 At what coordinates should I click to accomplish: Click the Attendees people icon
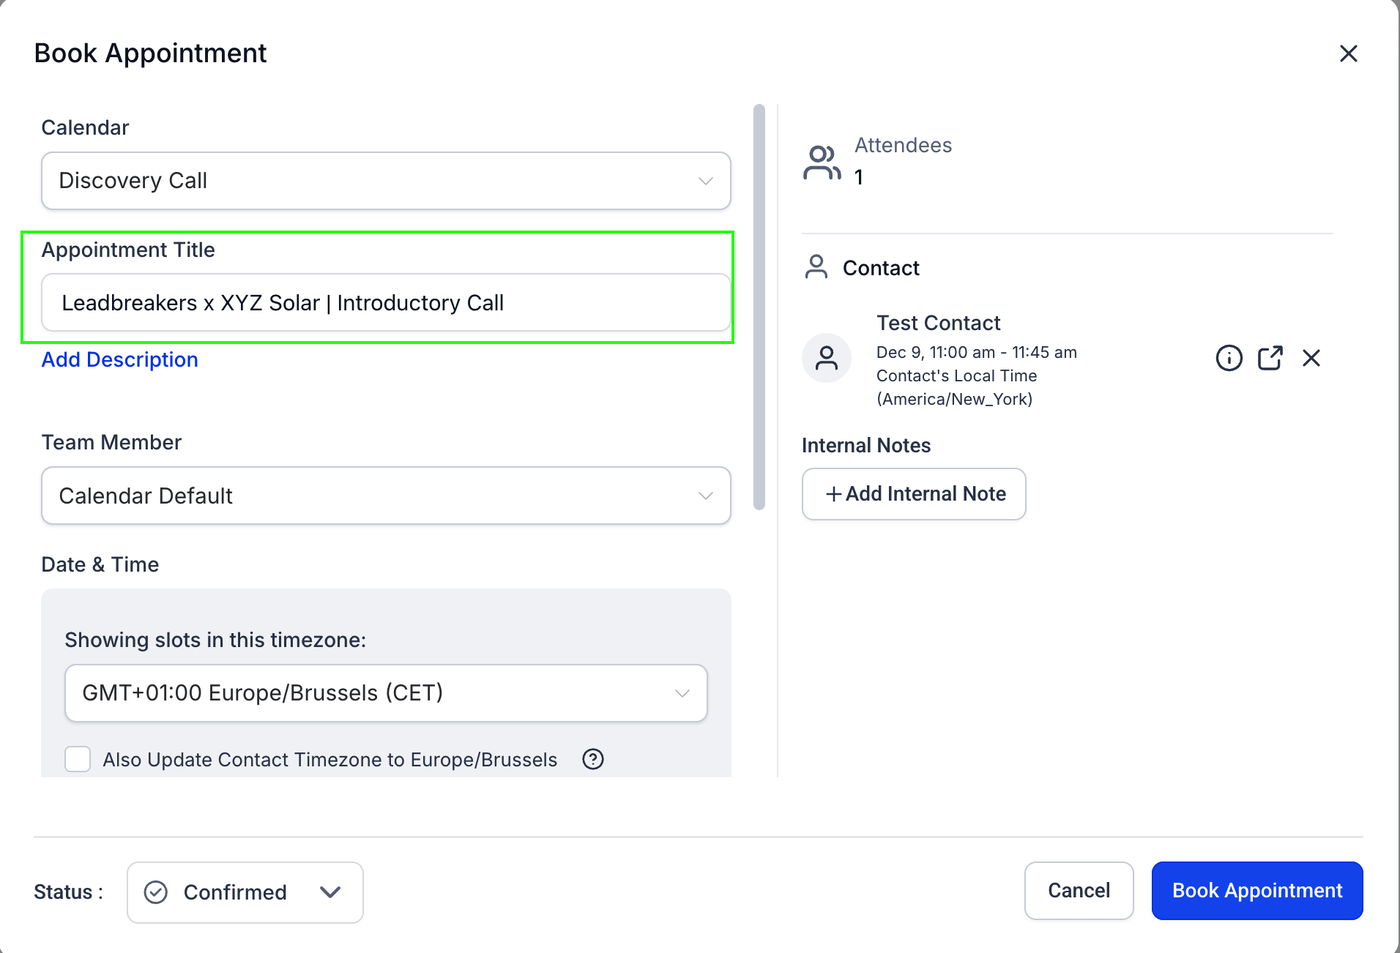[x=821, y=162]
